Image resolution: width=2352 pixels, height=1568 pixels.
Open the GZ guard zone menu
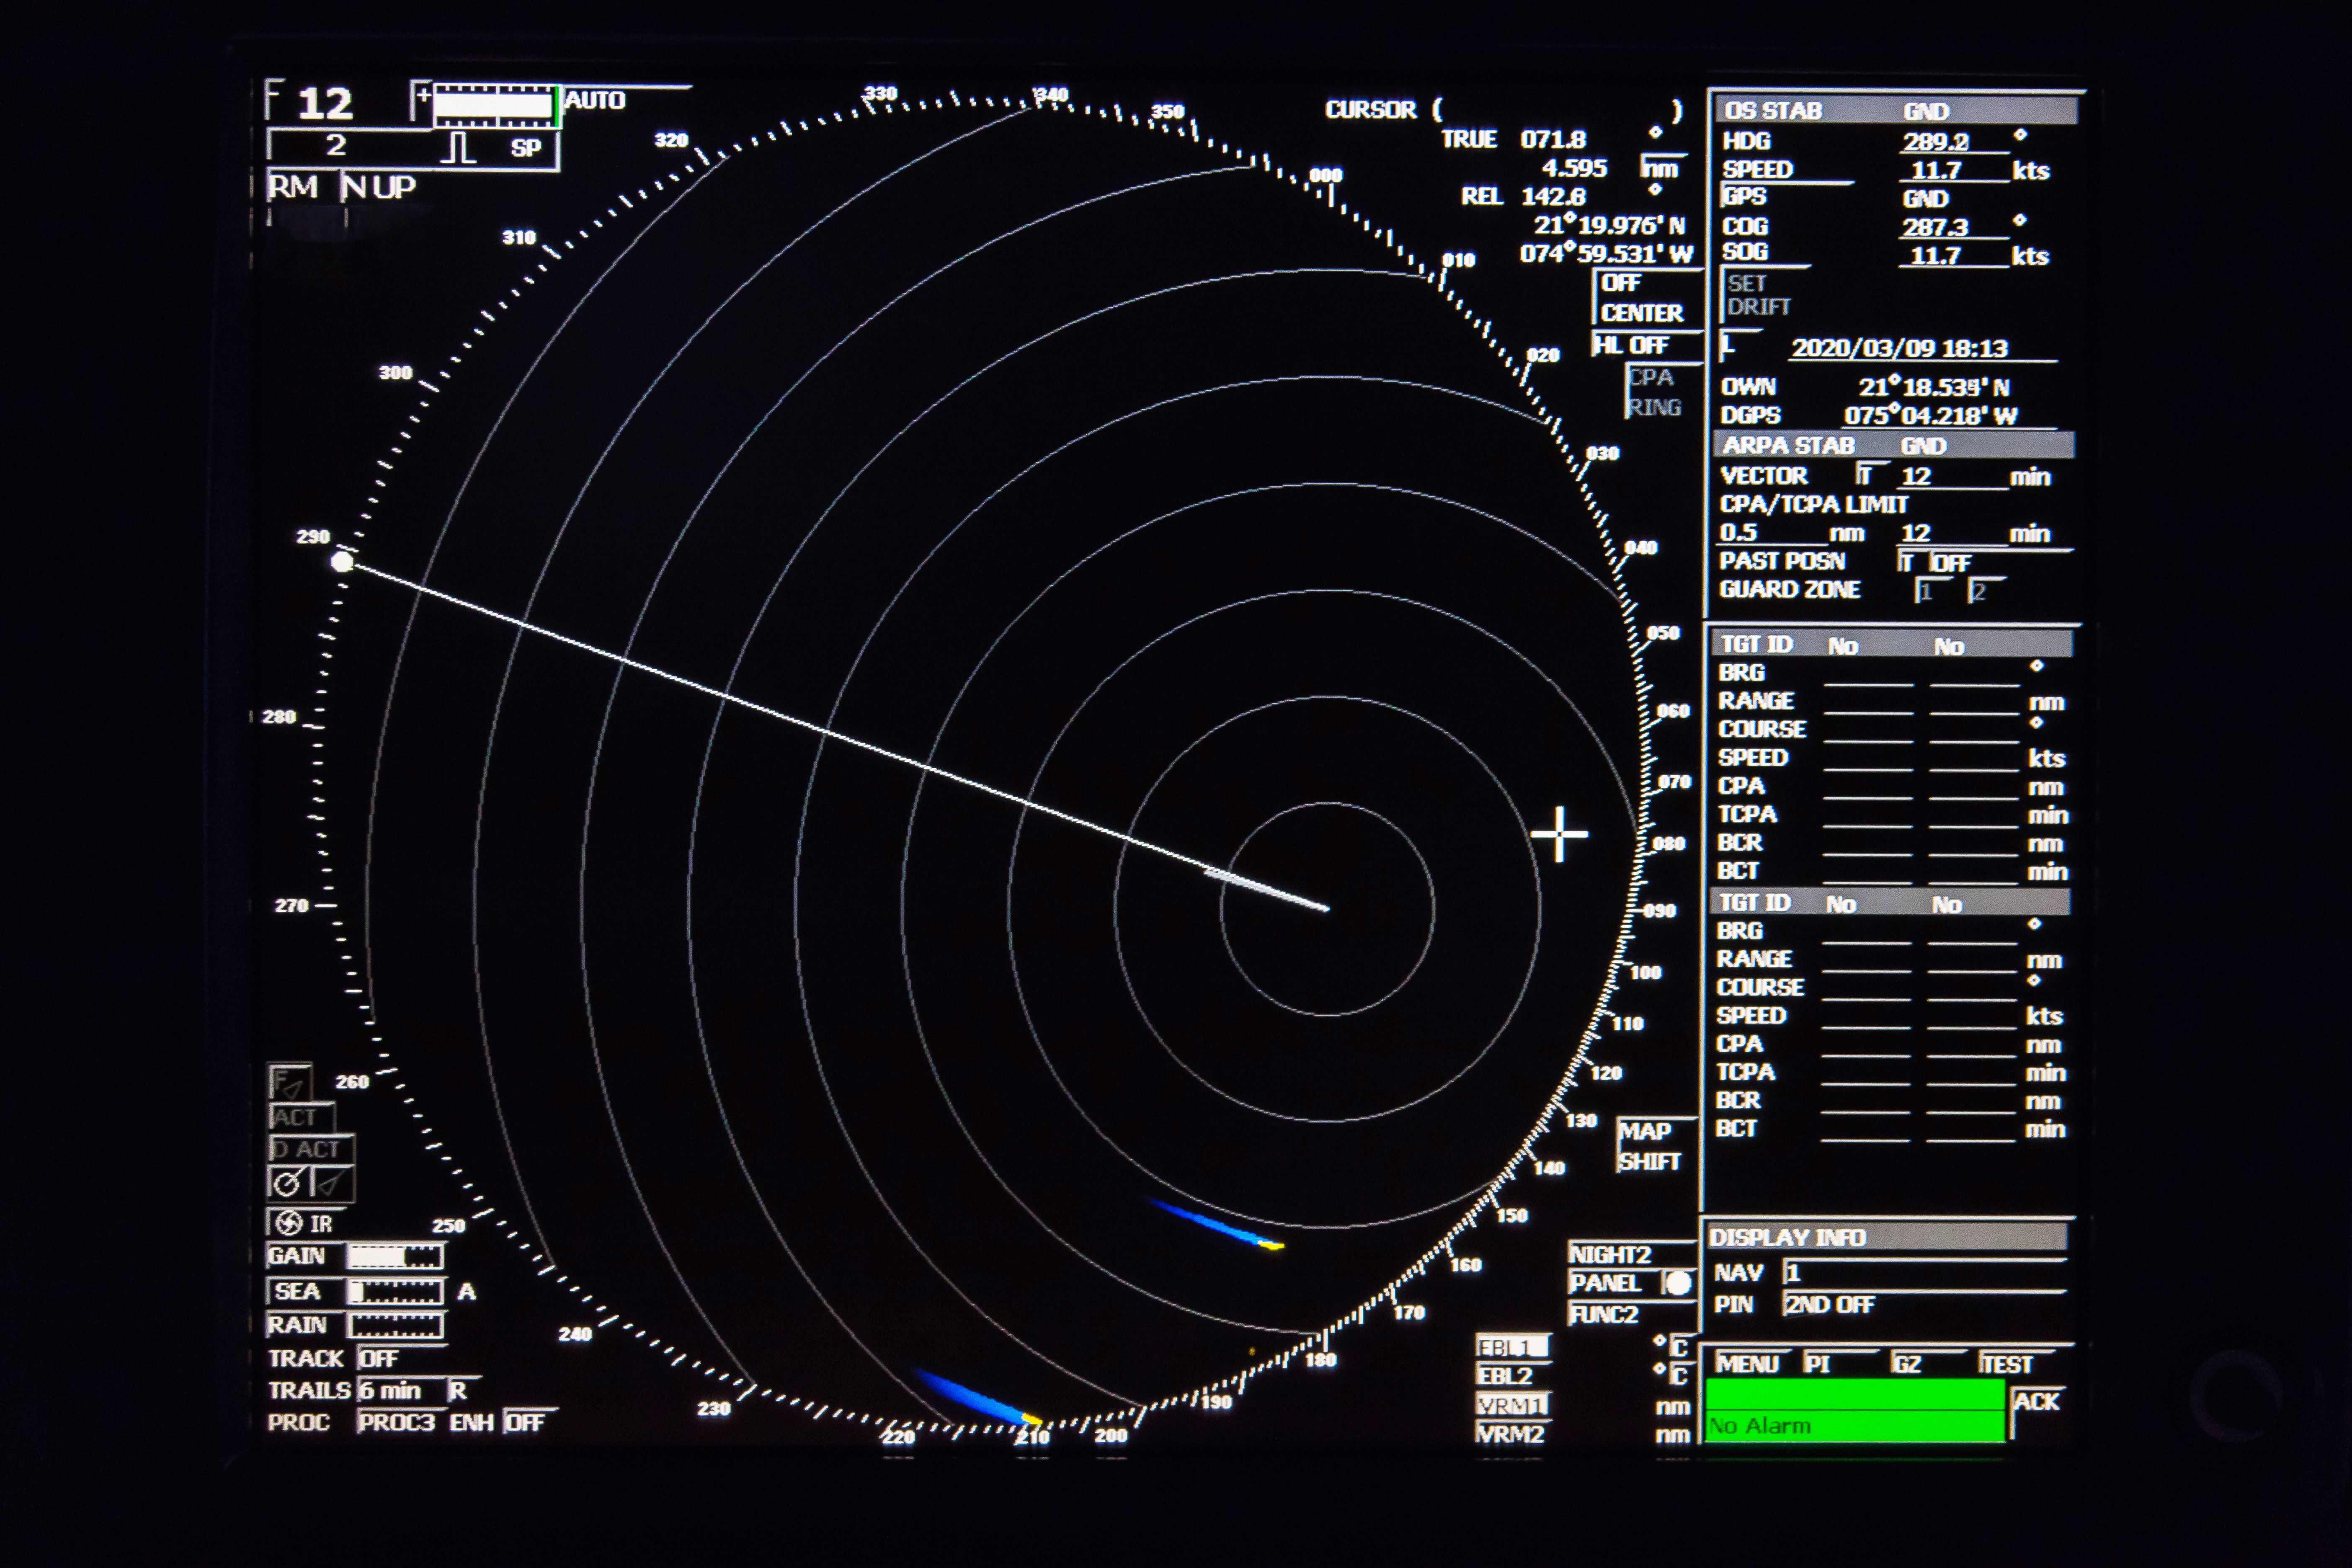[1906, 1364]
